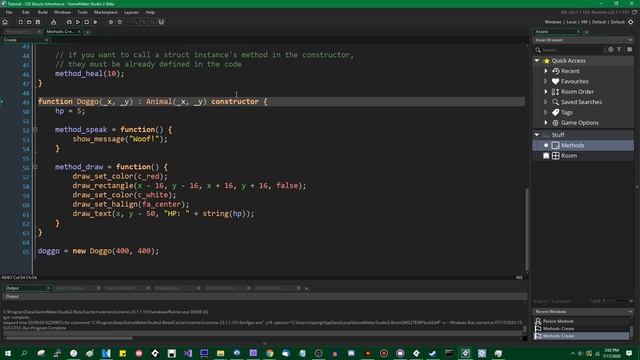Open the Game Options toolbar icon

coord(111,22)
